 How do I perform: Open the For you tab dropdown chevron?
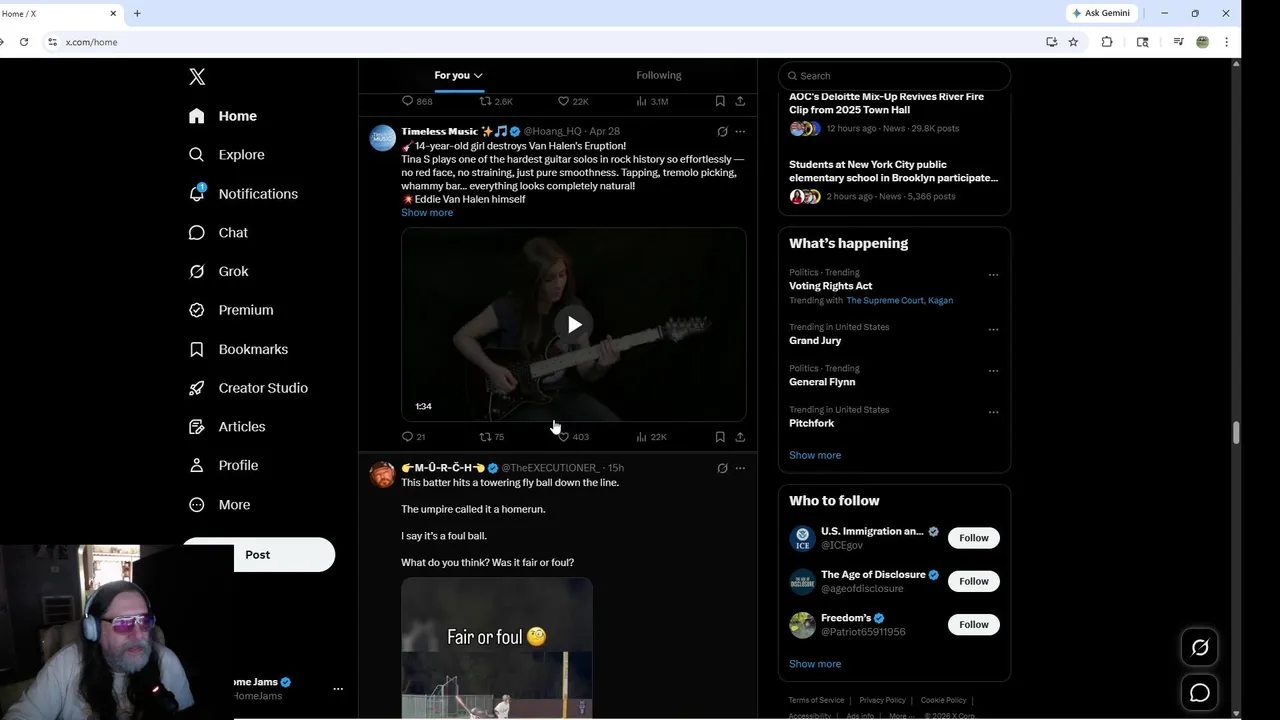coord(478,75)
